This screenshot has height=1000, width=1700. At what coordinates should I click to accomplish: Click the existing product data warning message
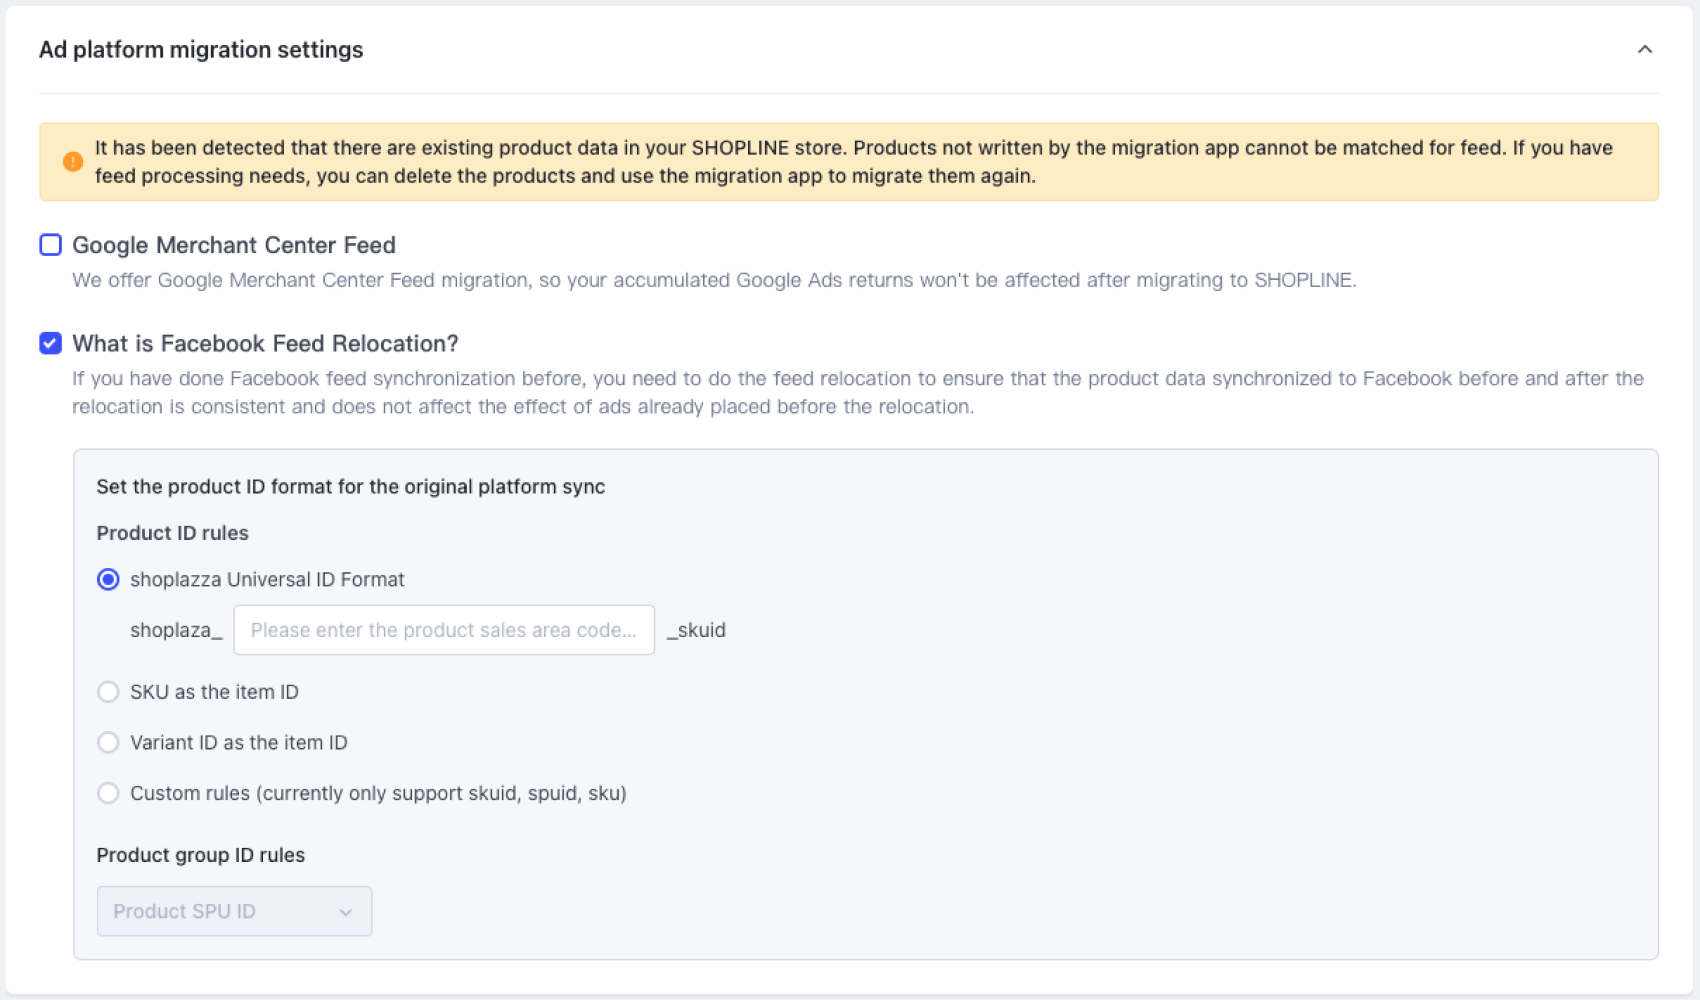coord(853,162)
